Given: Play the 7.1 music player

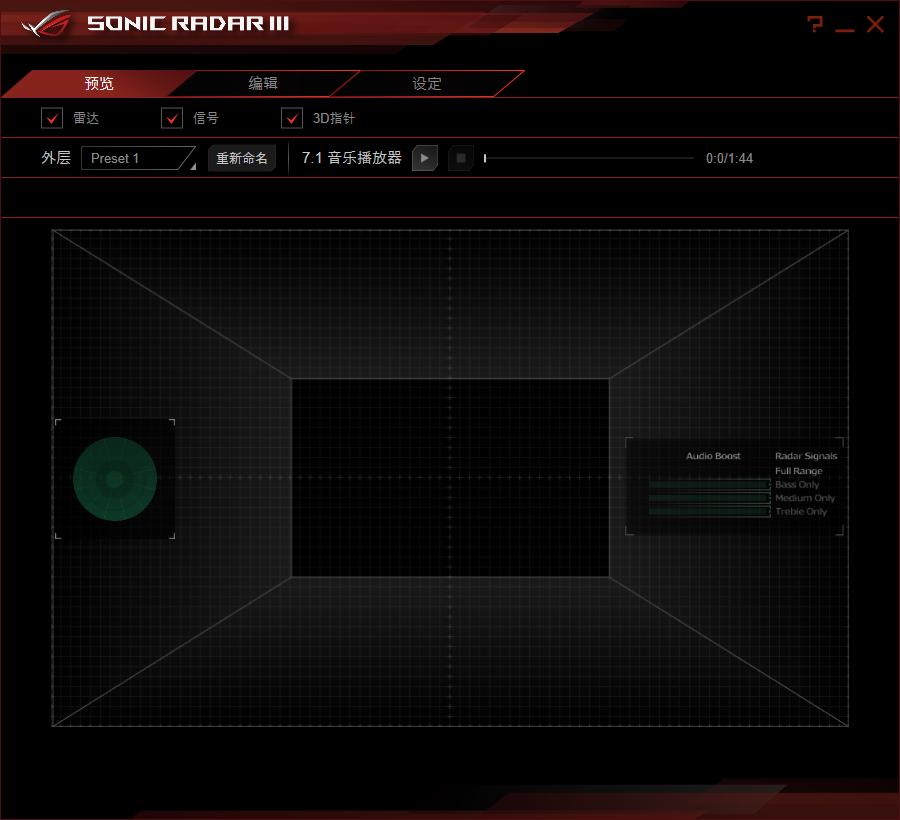Looking at the screenshot, I should coord(425,158).
